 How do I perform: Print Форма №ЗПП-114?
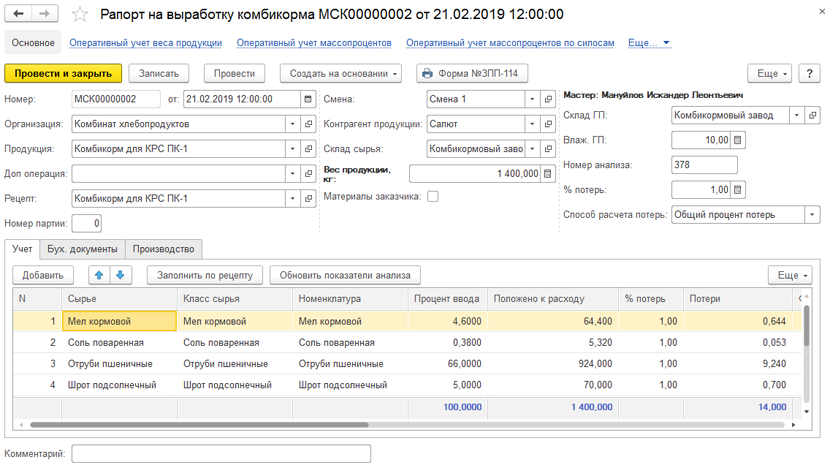tap(472, 74)
